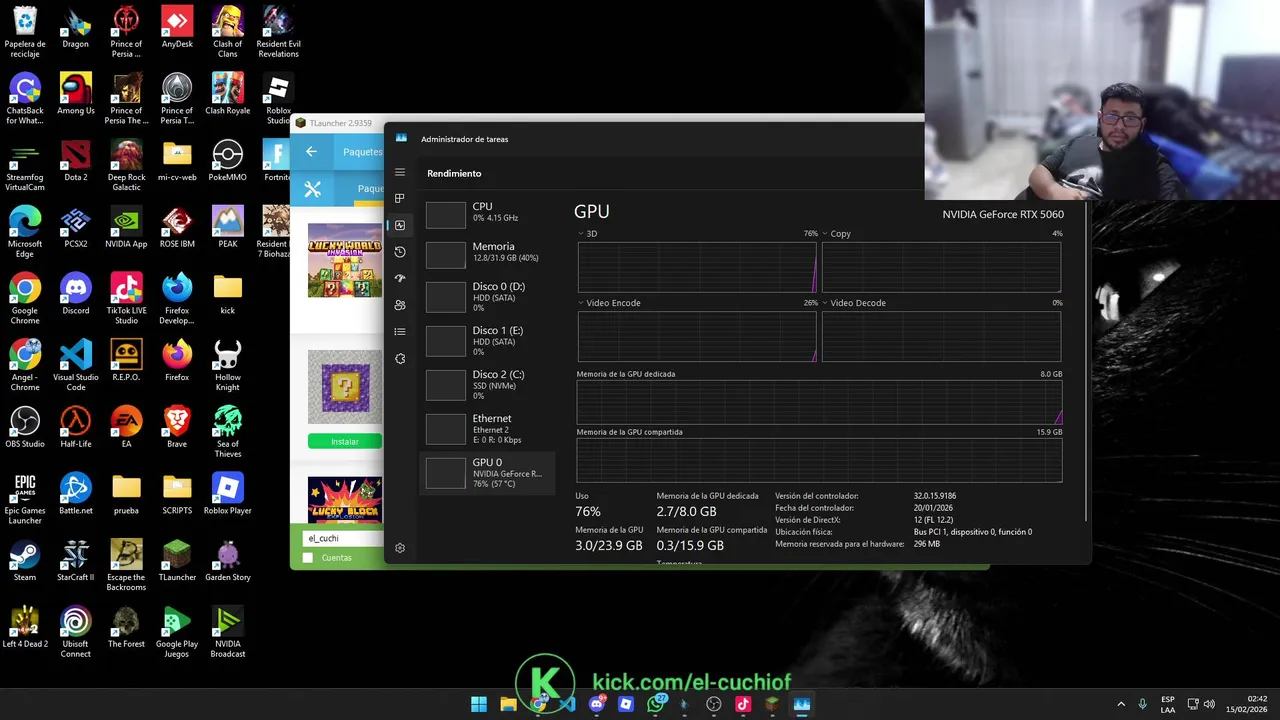
Task: Click Lucky World Invasion pack thumbnail
Action: click(344, 260)
